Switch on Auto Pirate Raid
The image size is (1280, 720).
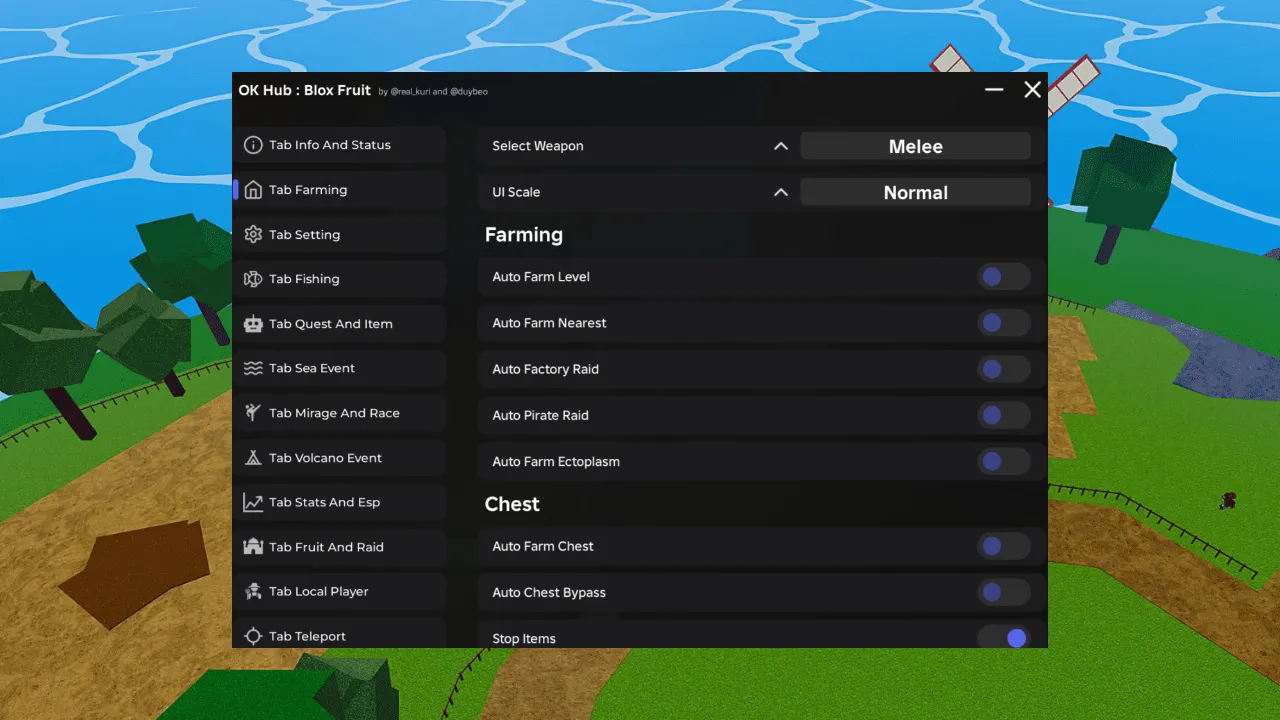click(1003, 415)
